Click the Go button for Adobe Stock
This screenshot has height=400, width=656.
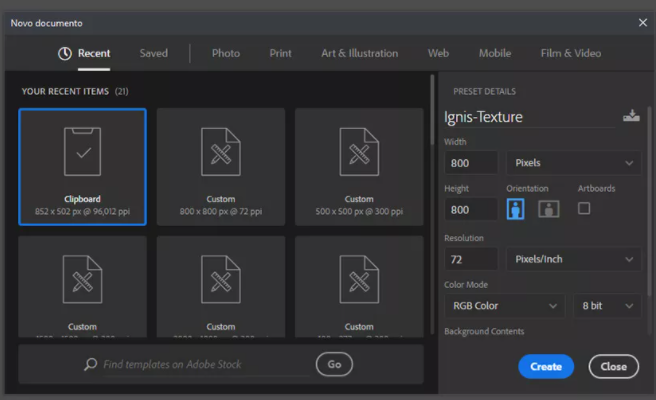click(334, 364)
